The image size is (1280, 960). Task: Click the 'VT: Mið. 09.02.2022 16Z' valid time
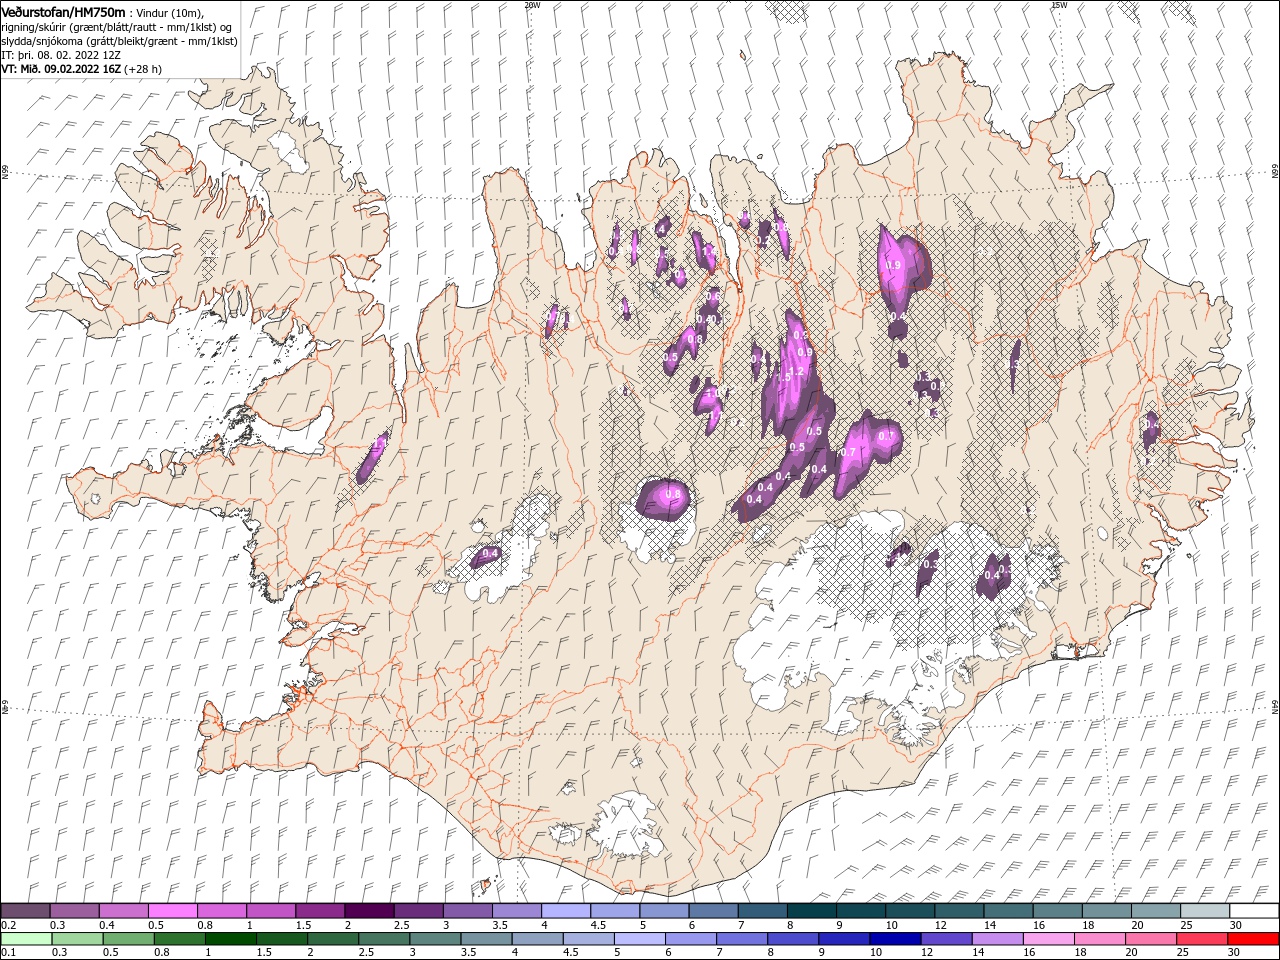tap(59, 69)
